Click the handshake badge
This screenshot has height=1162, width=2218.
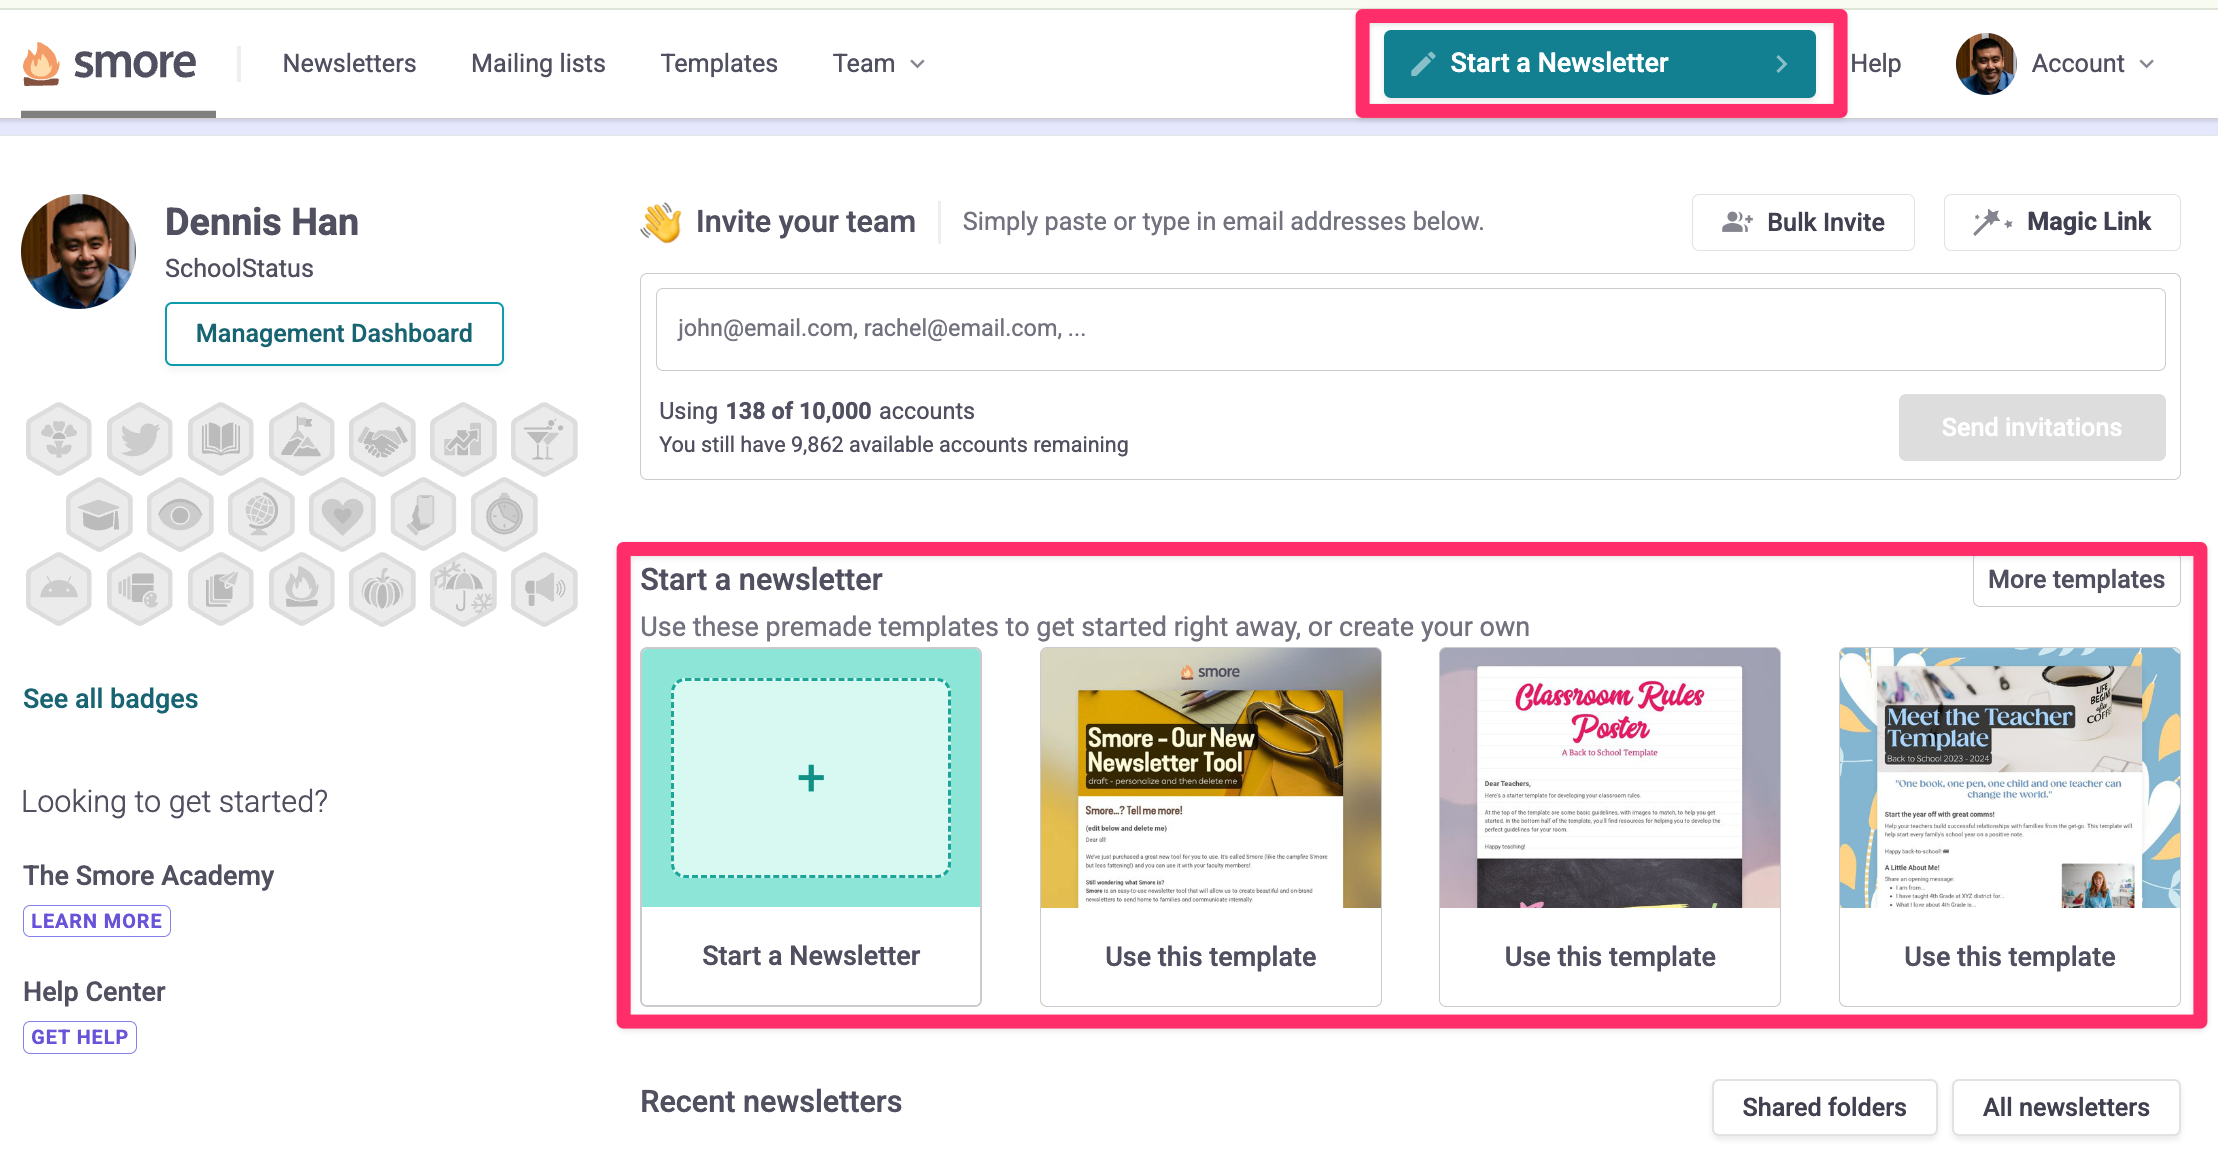[x=382, y=438]
